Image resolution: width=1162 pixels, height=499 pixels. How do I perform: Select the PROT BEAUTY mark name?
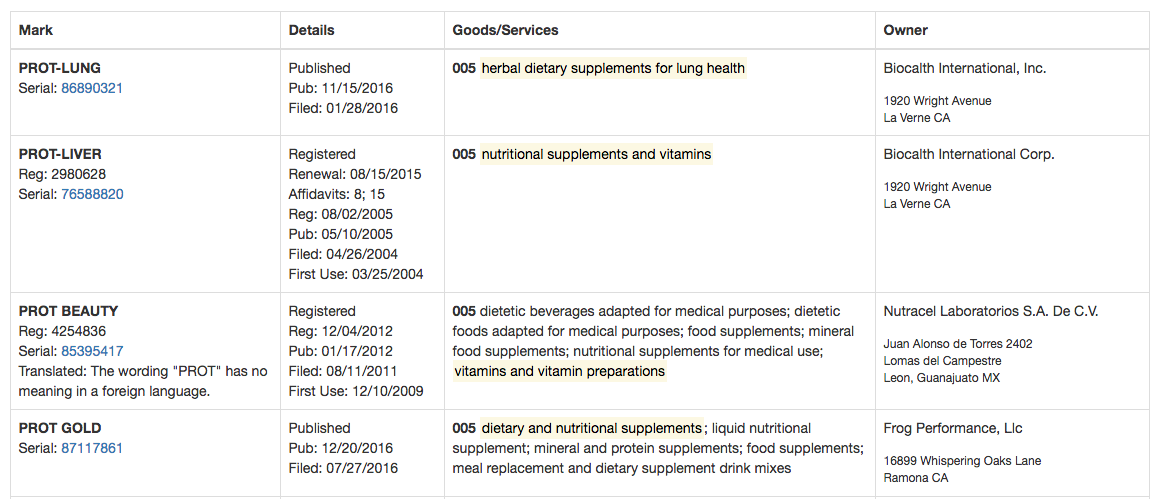pos(68,311)
